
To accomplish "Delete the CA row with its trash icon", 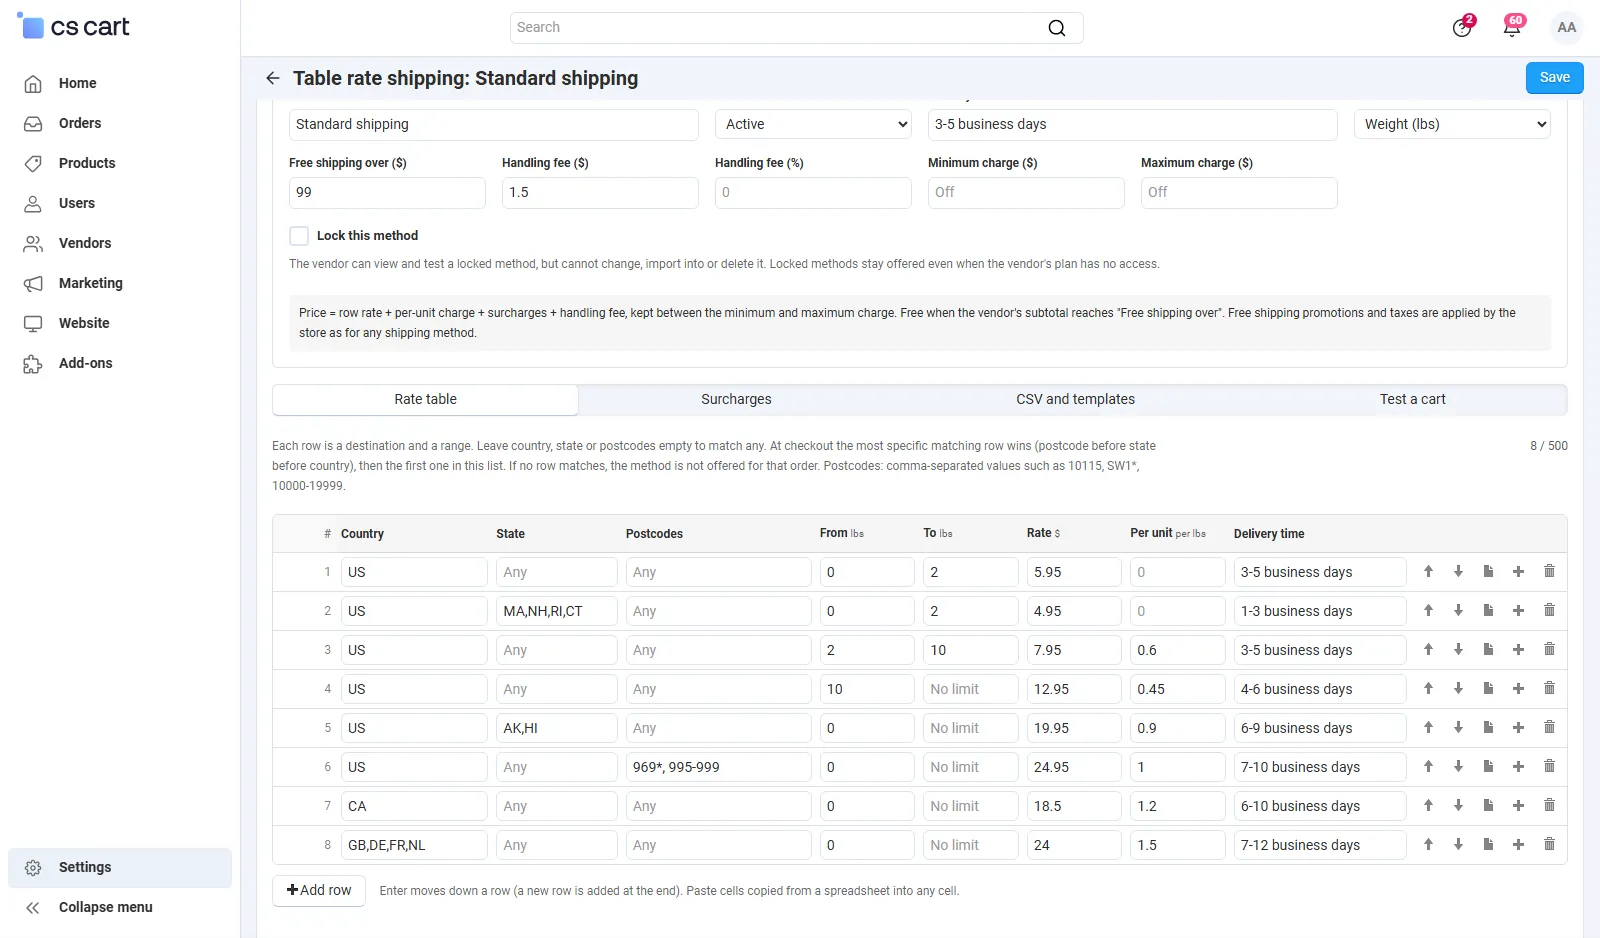I will point(1549,806).
